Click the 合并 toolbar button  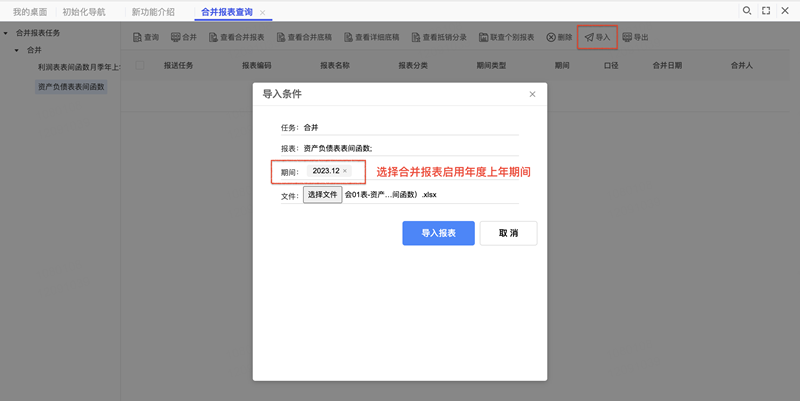(x=184, y=37)
